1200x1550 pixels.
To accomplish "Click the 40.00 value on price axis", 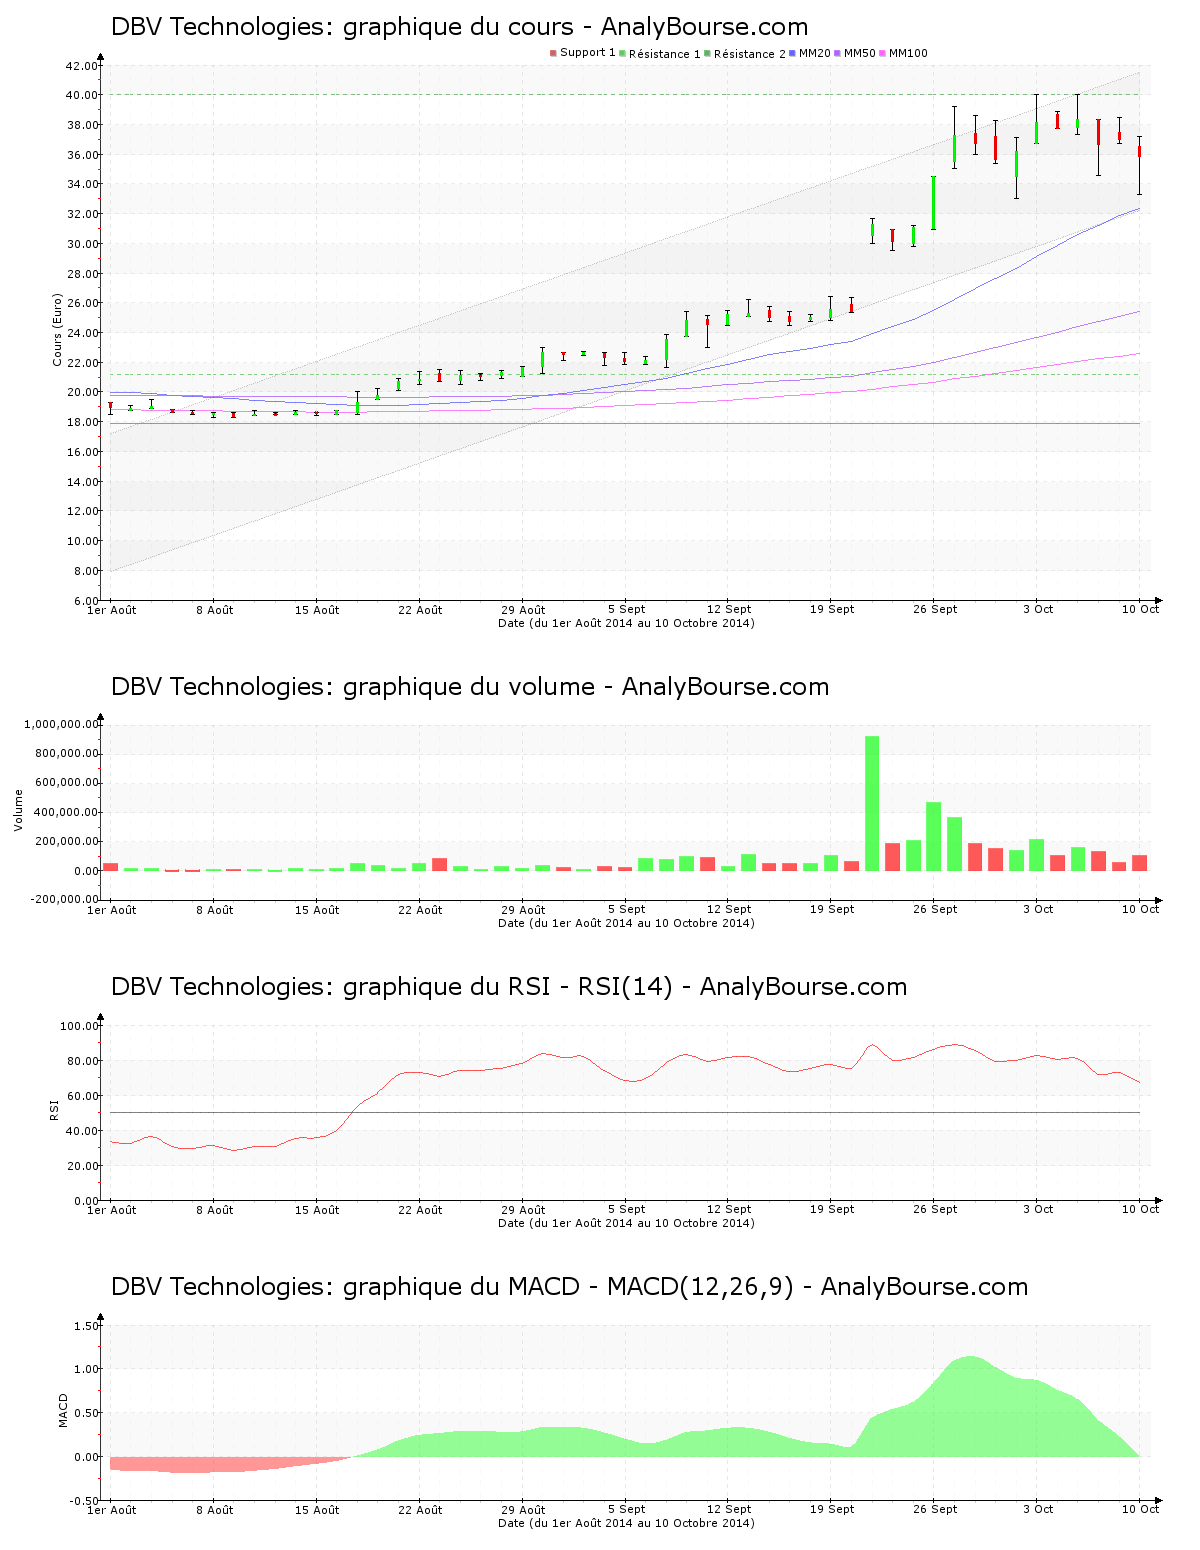I will tap(82, 95).
